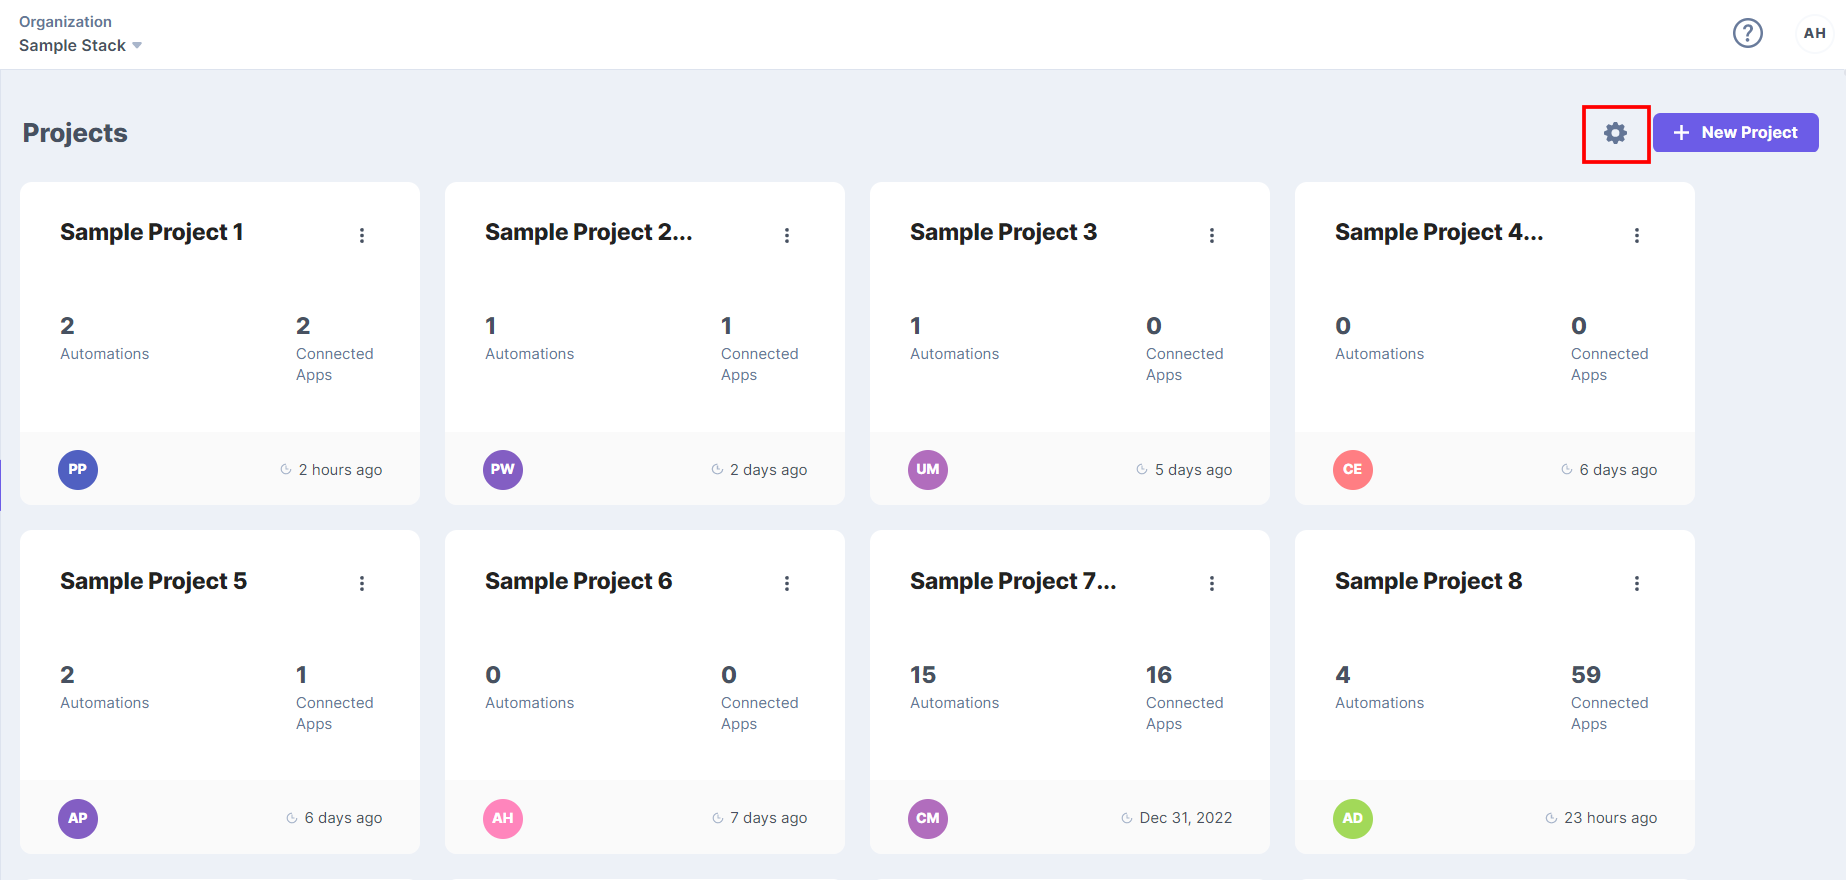
Task: Click the help question mark icon
Action: [x=1747, y=33]
